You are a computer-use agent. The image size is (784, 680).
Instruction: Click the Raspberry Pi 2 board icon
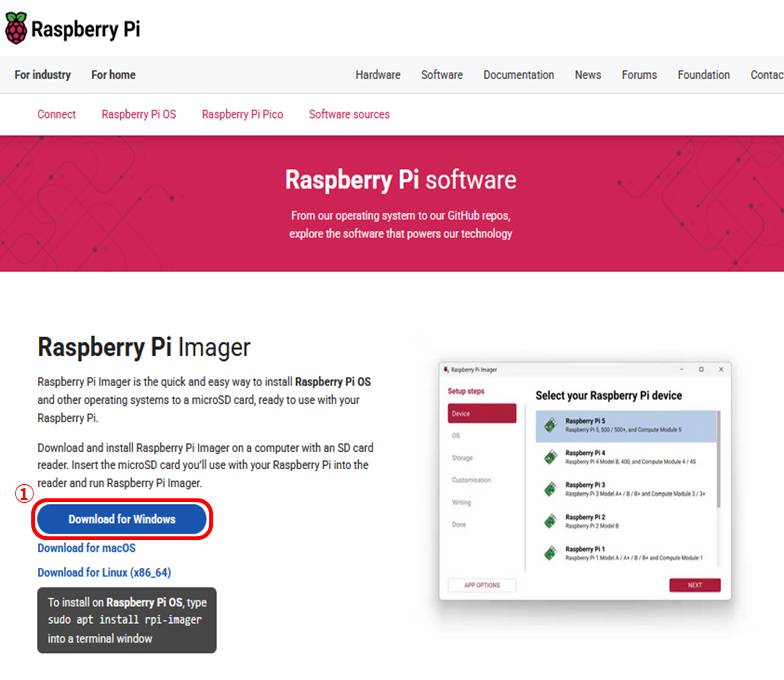(x=550, y=521)
